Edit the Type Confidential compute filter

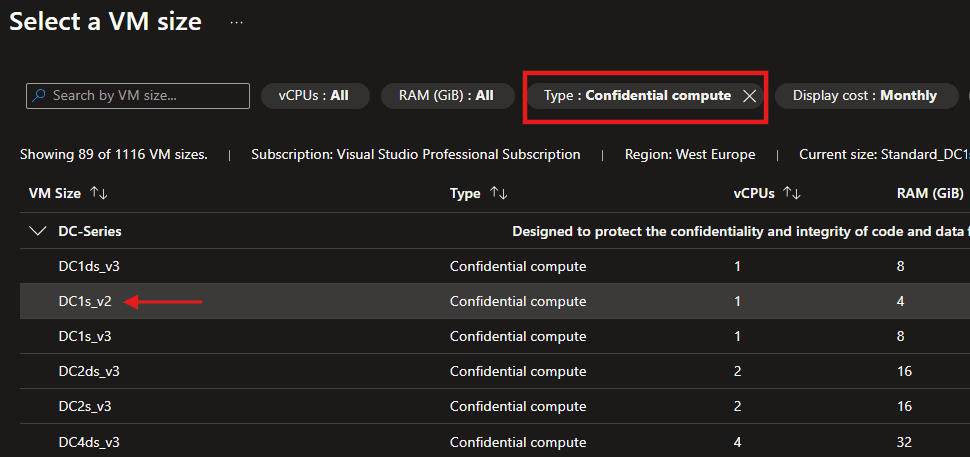(636, 96)
